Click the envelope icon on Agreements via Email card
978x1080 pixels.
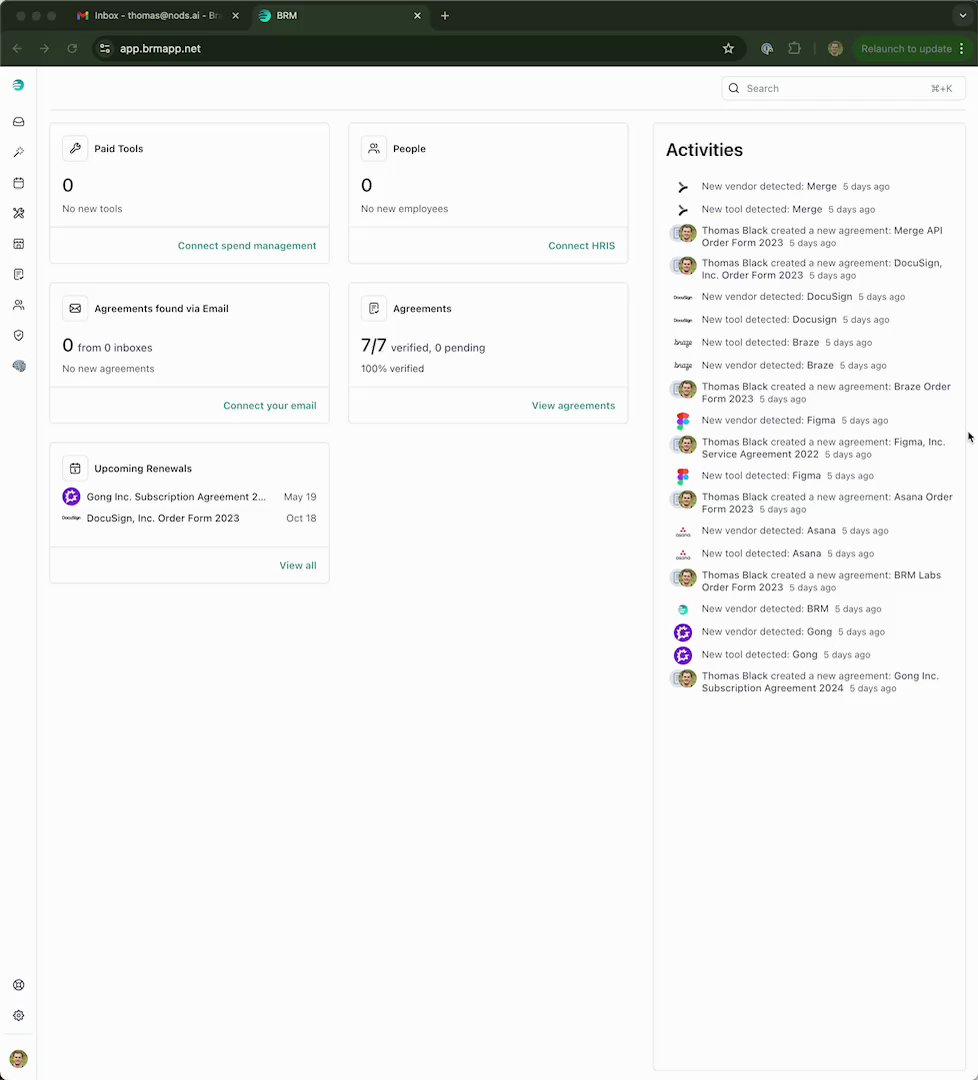click(75, 309)
